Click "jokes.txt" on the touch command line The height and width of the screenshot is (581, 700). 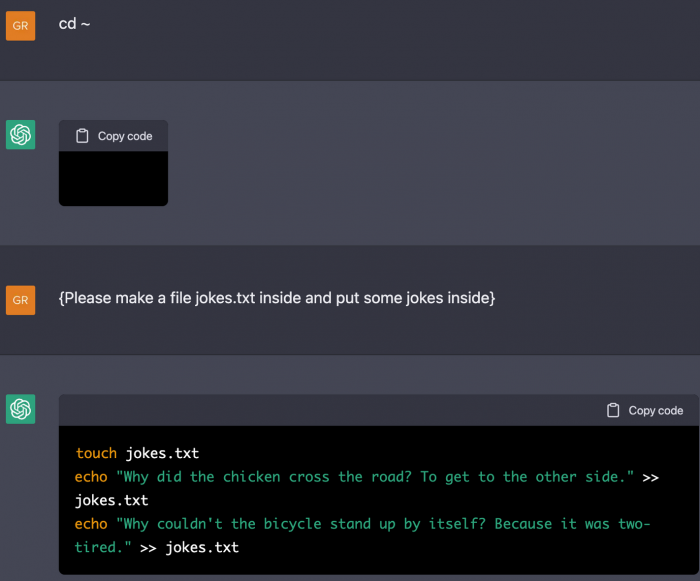click(x=162, y=453)
